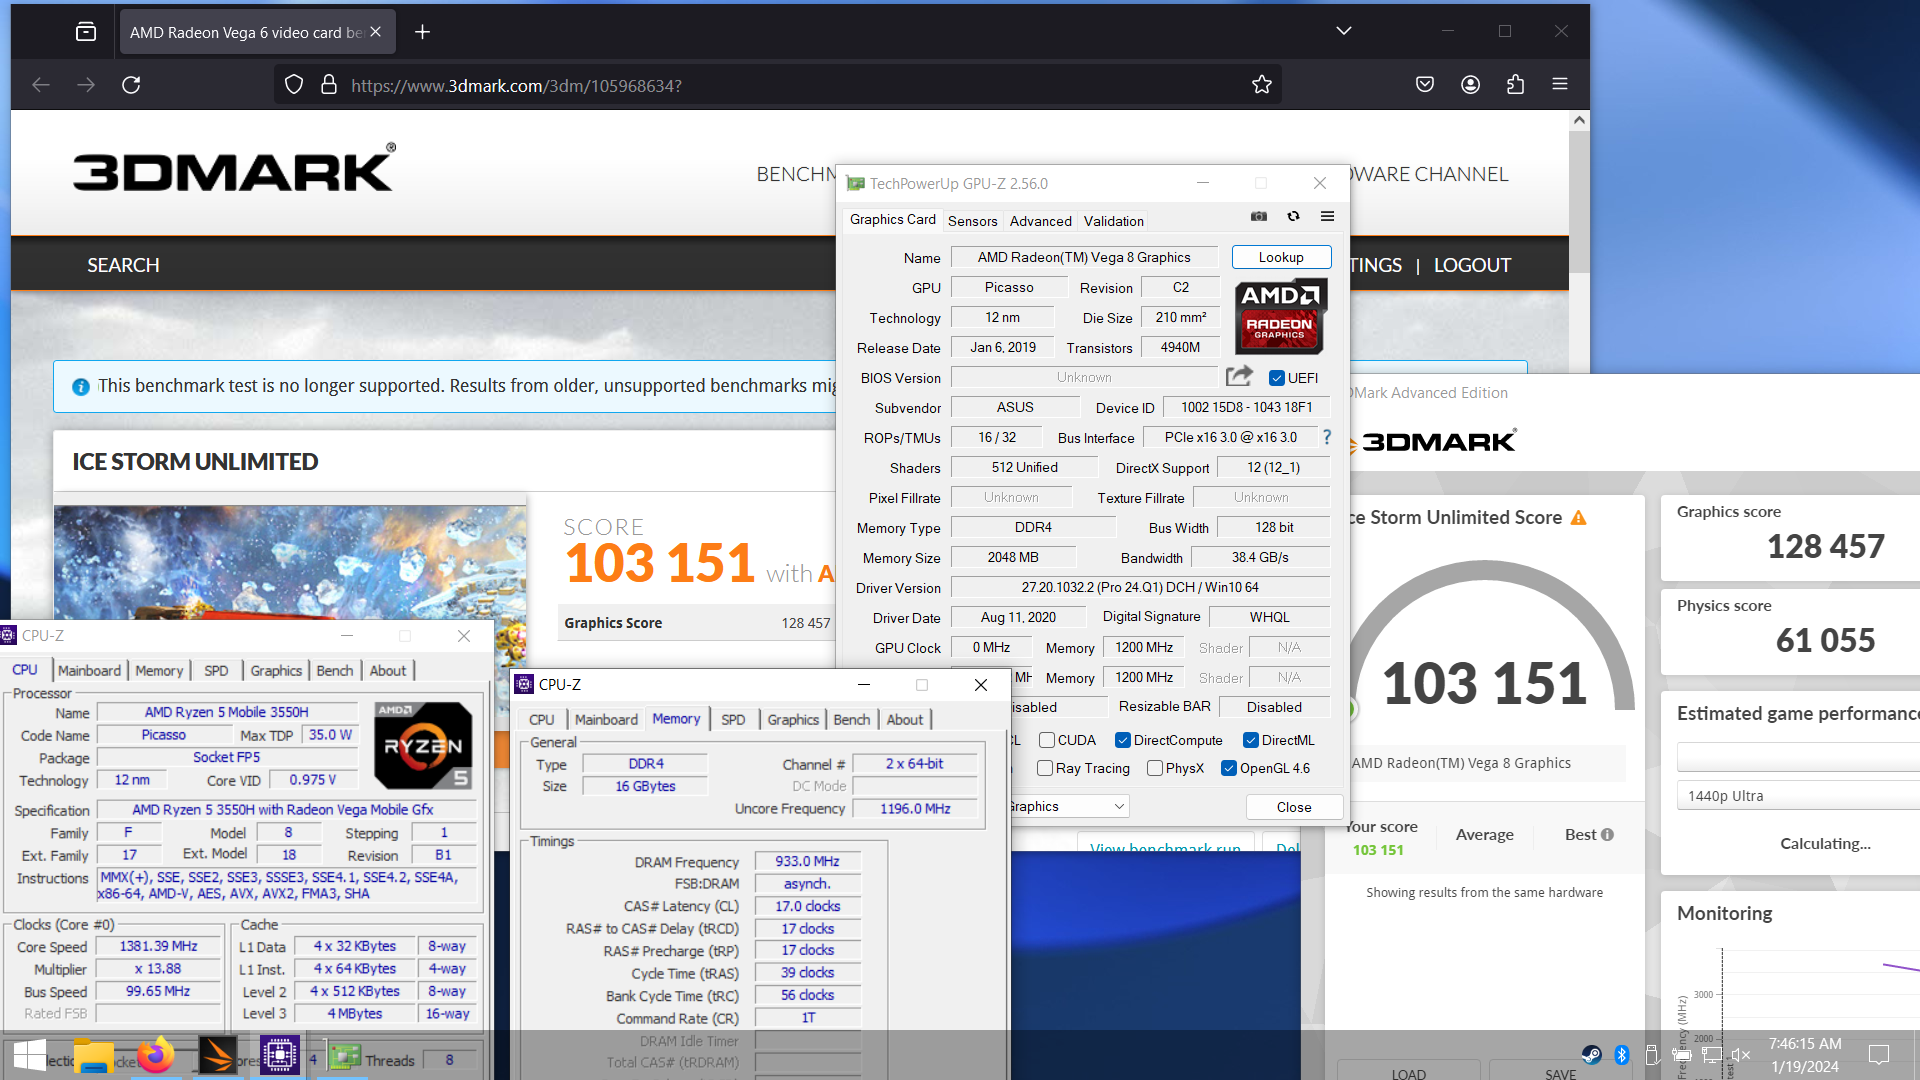Open the Windows Start menu
This screenshot has height=1080, width=1920.
[29, 1056]
